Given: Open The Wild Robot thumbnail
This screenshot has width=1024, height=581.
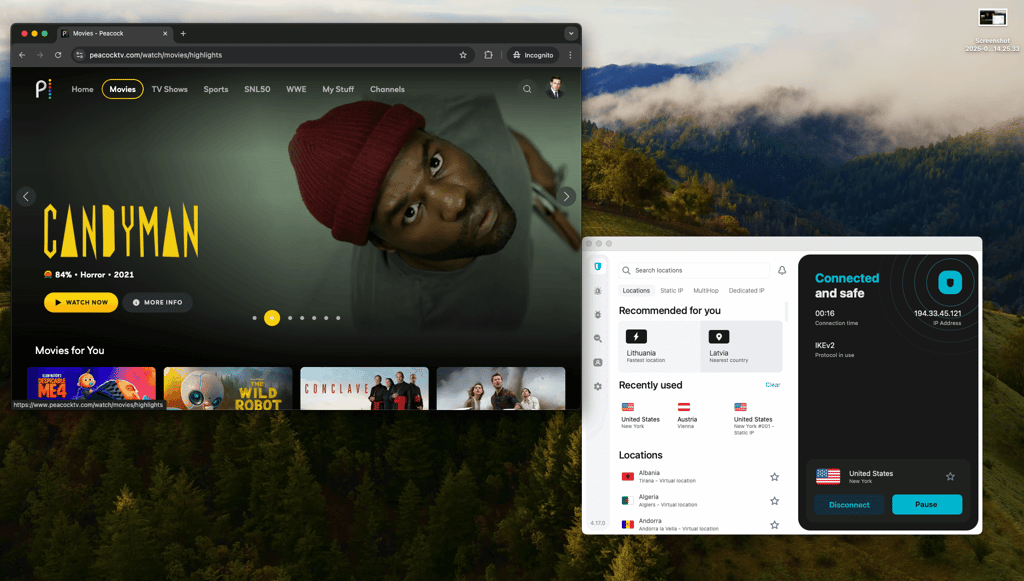Looking at the screenshot, I should 228,388.
